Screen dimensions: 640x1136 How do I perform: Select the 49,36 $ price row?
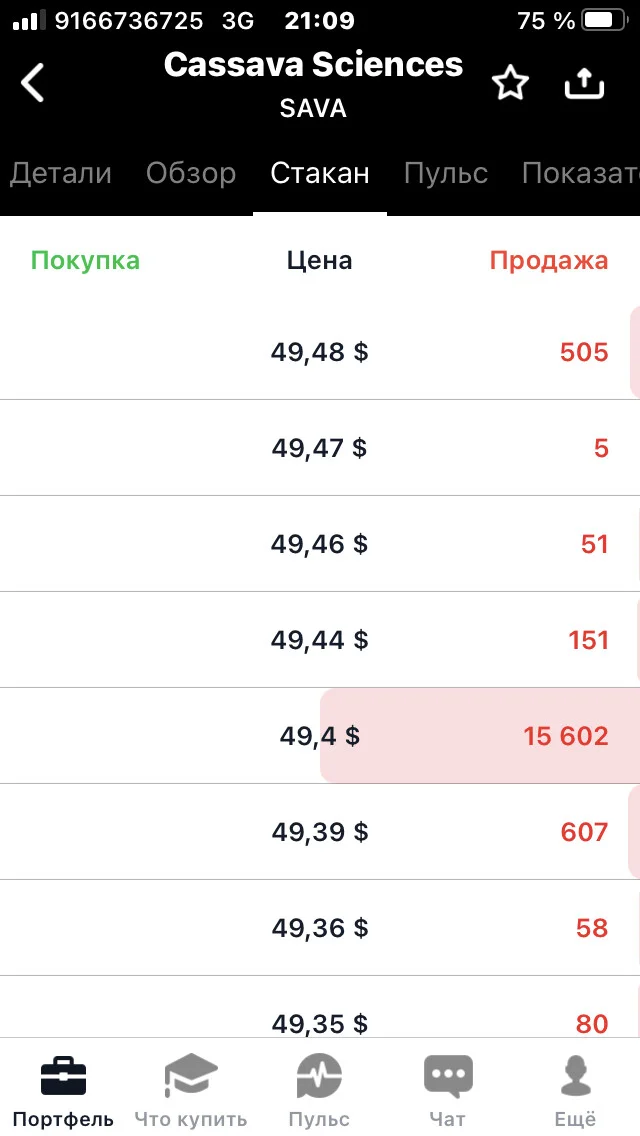320,927
